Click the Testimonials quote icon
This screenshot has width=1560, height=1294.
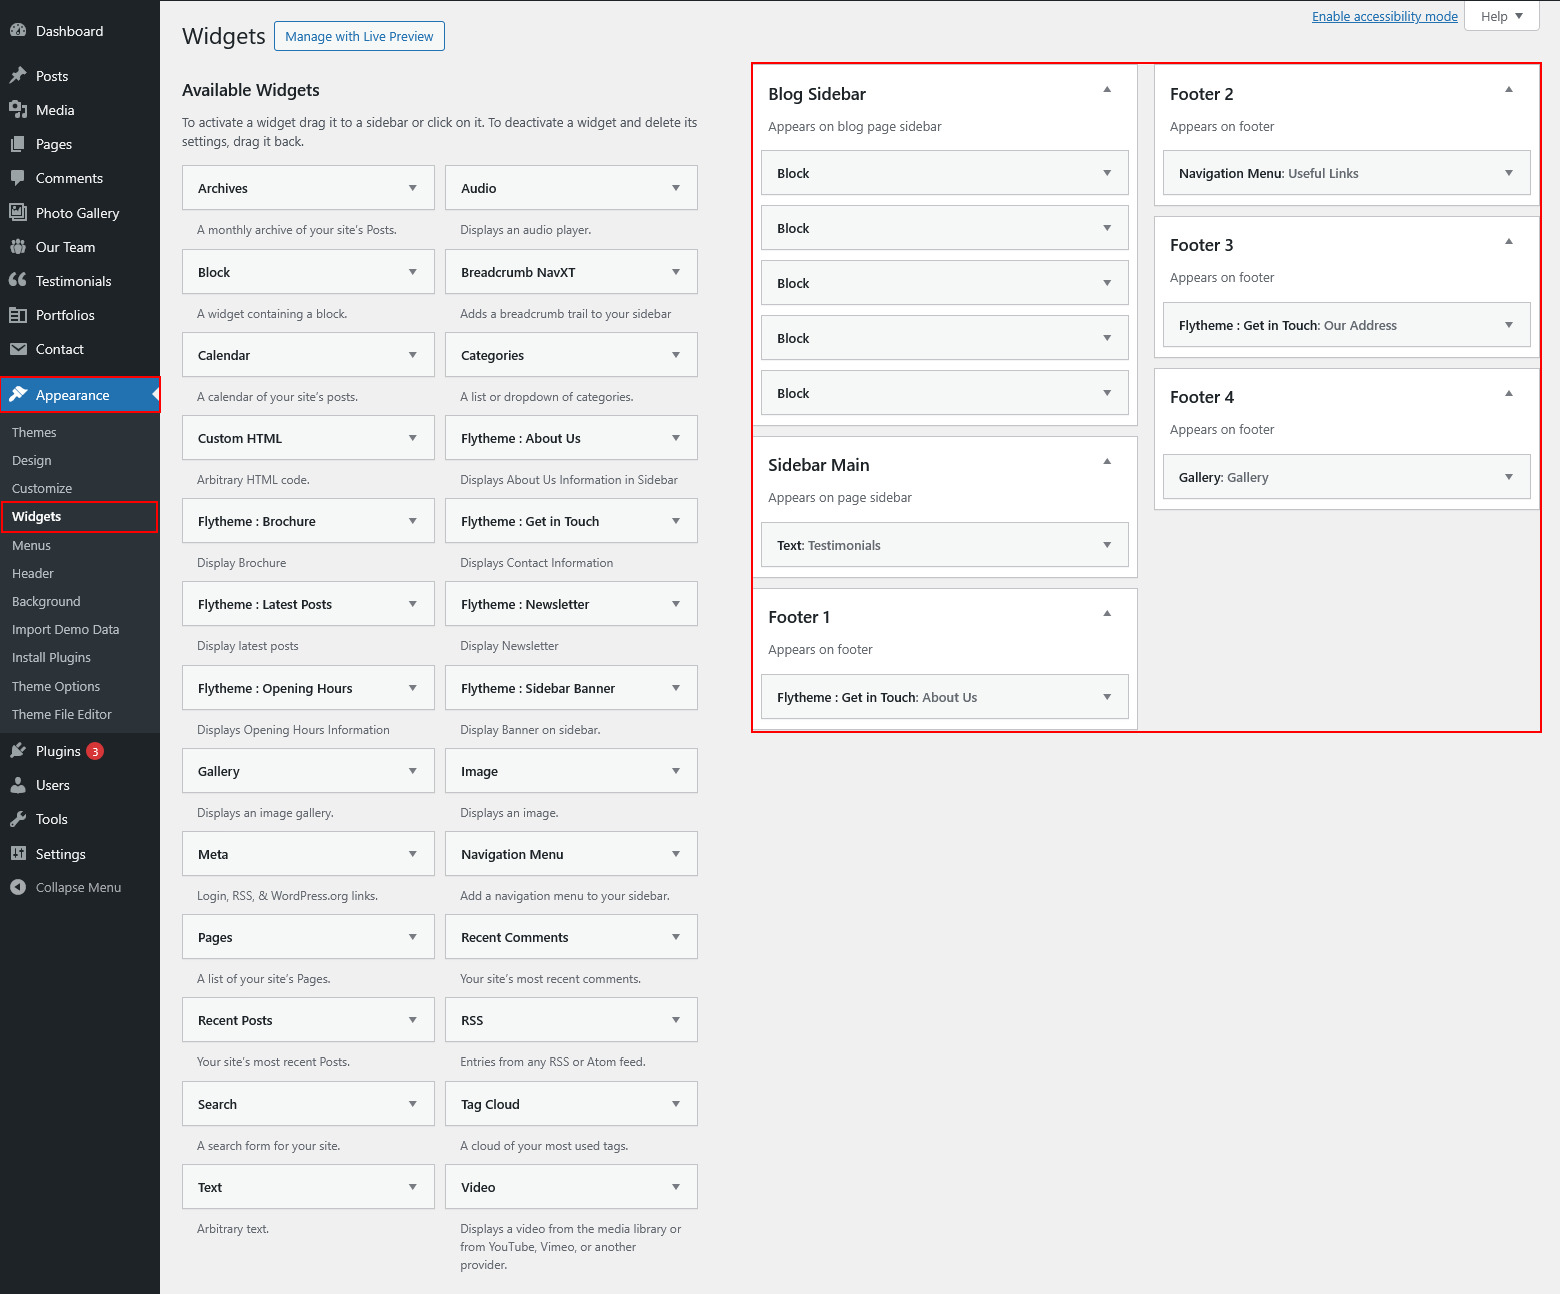pos(18,281)
